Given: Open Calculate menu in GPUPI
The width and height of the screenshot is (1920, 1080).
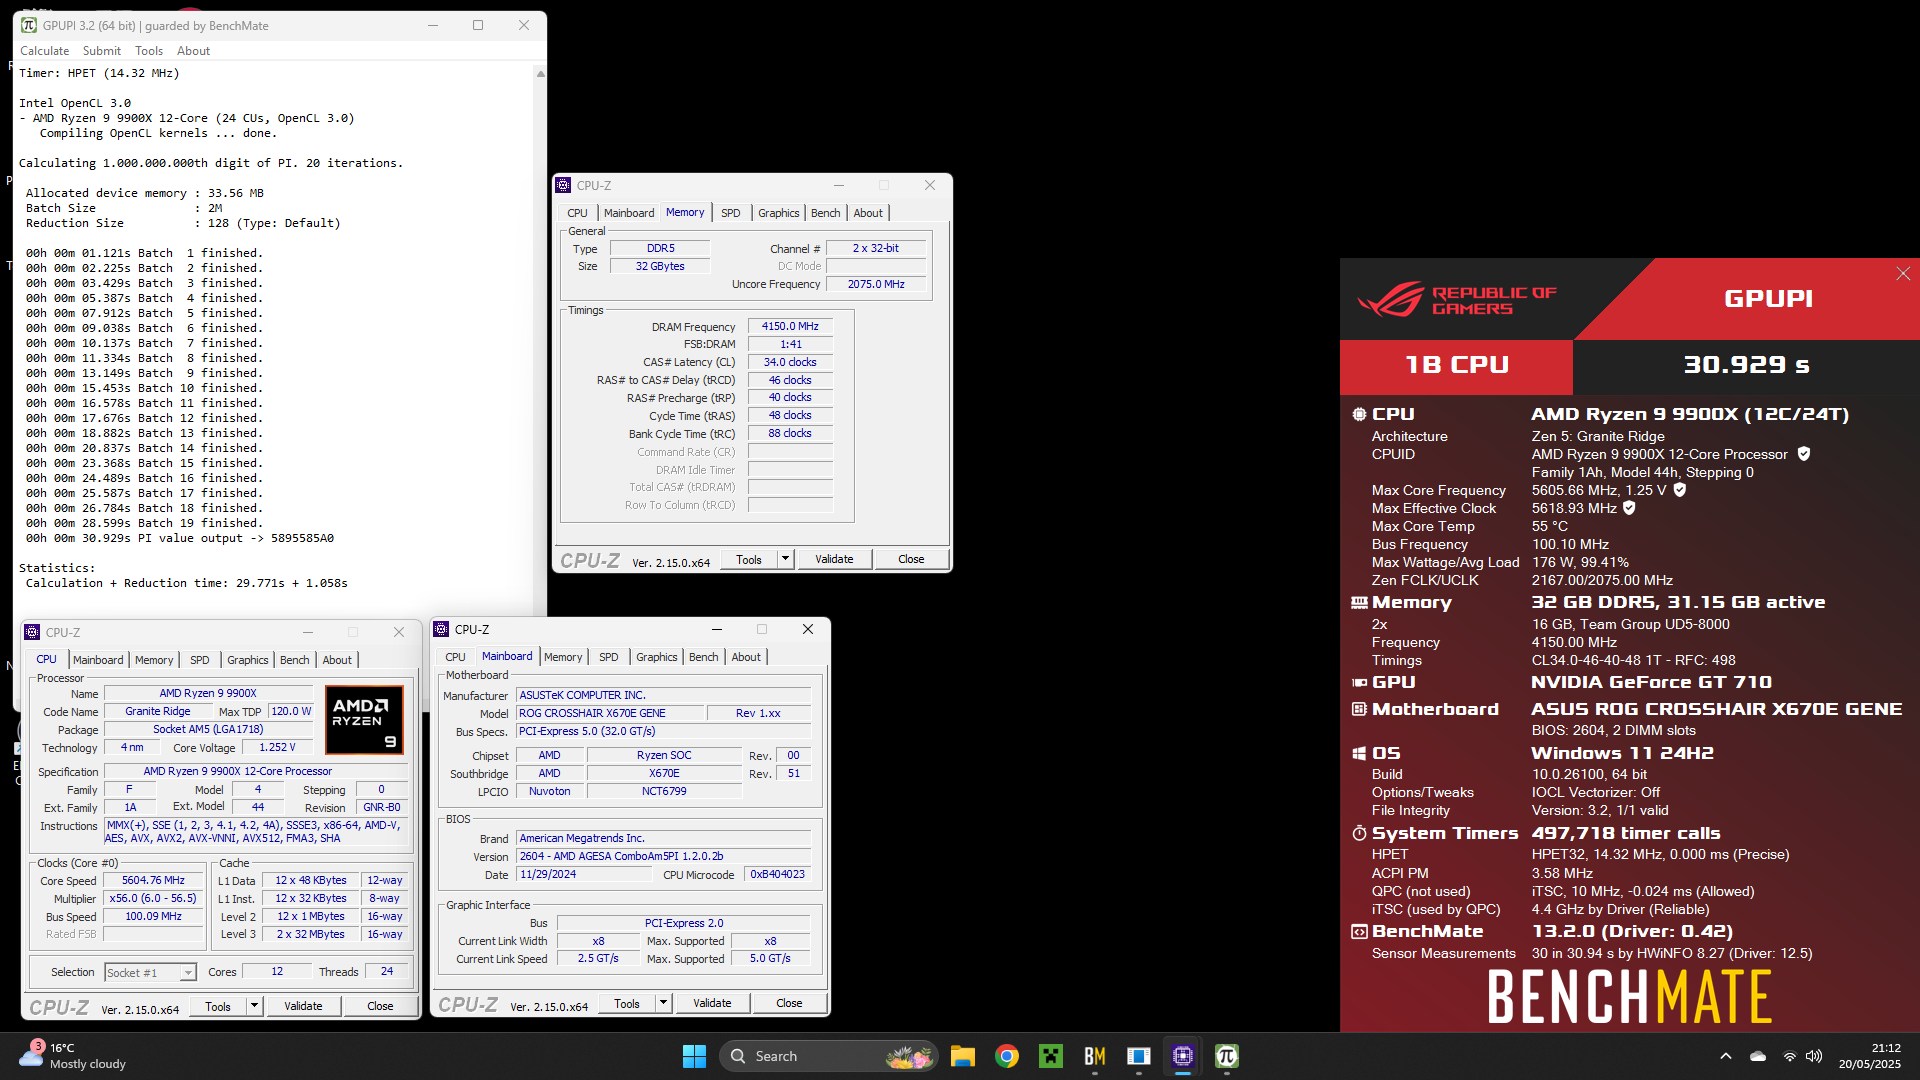Looking at the screenshot, I should click(45, 51).
